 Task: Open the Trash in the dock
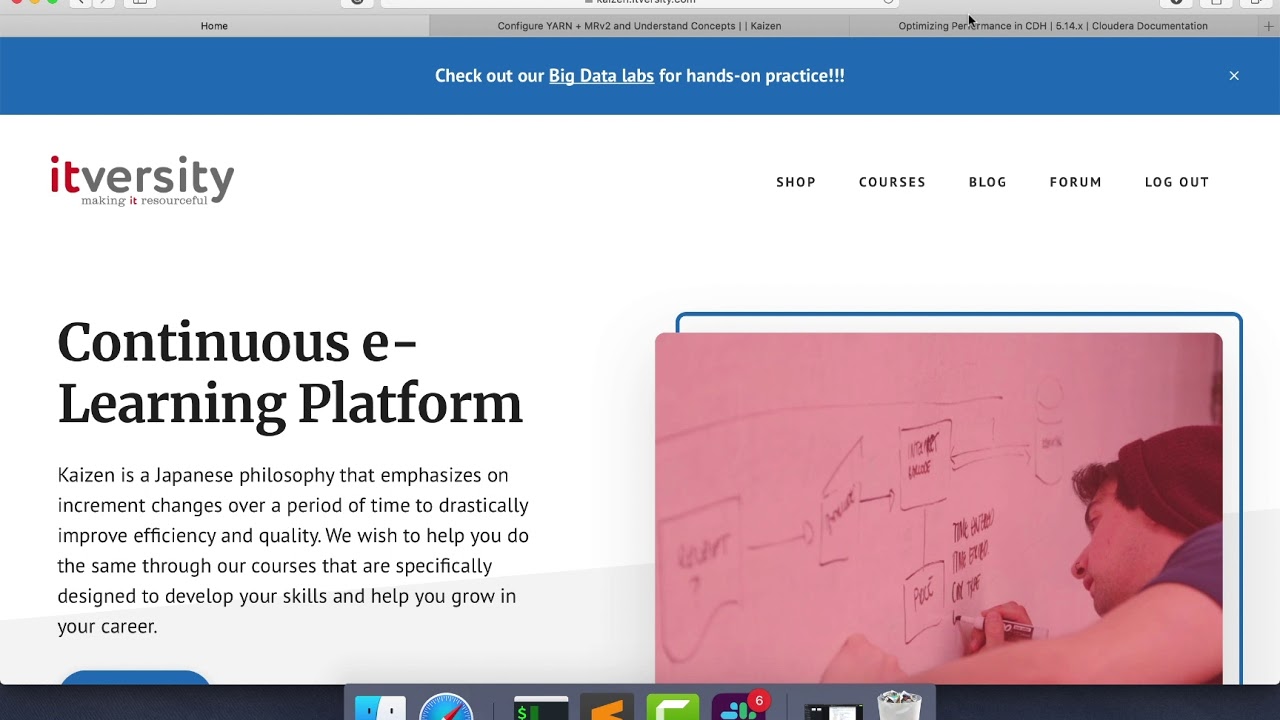coord(899,706)
